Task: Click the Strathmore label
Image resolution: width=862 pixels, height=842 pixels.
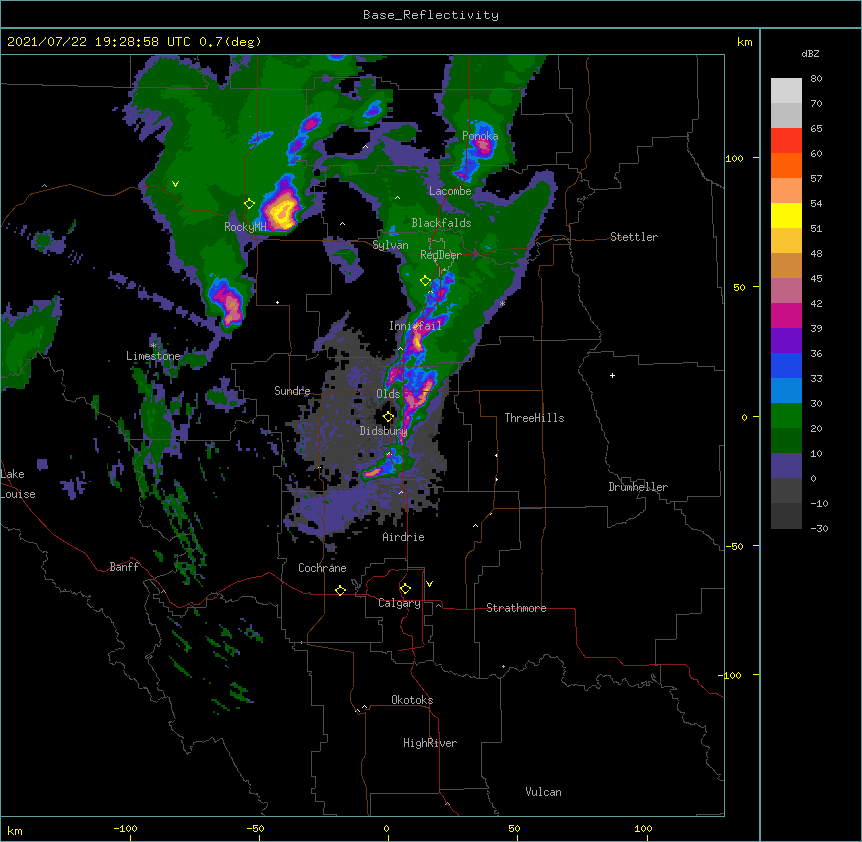Action: [x=516, y=608]
